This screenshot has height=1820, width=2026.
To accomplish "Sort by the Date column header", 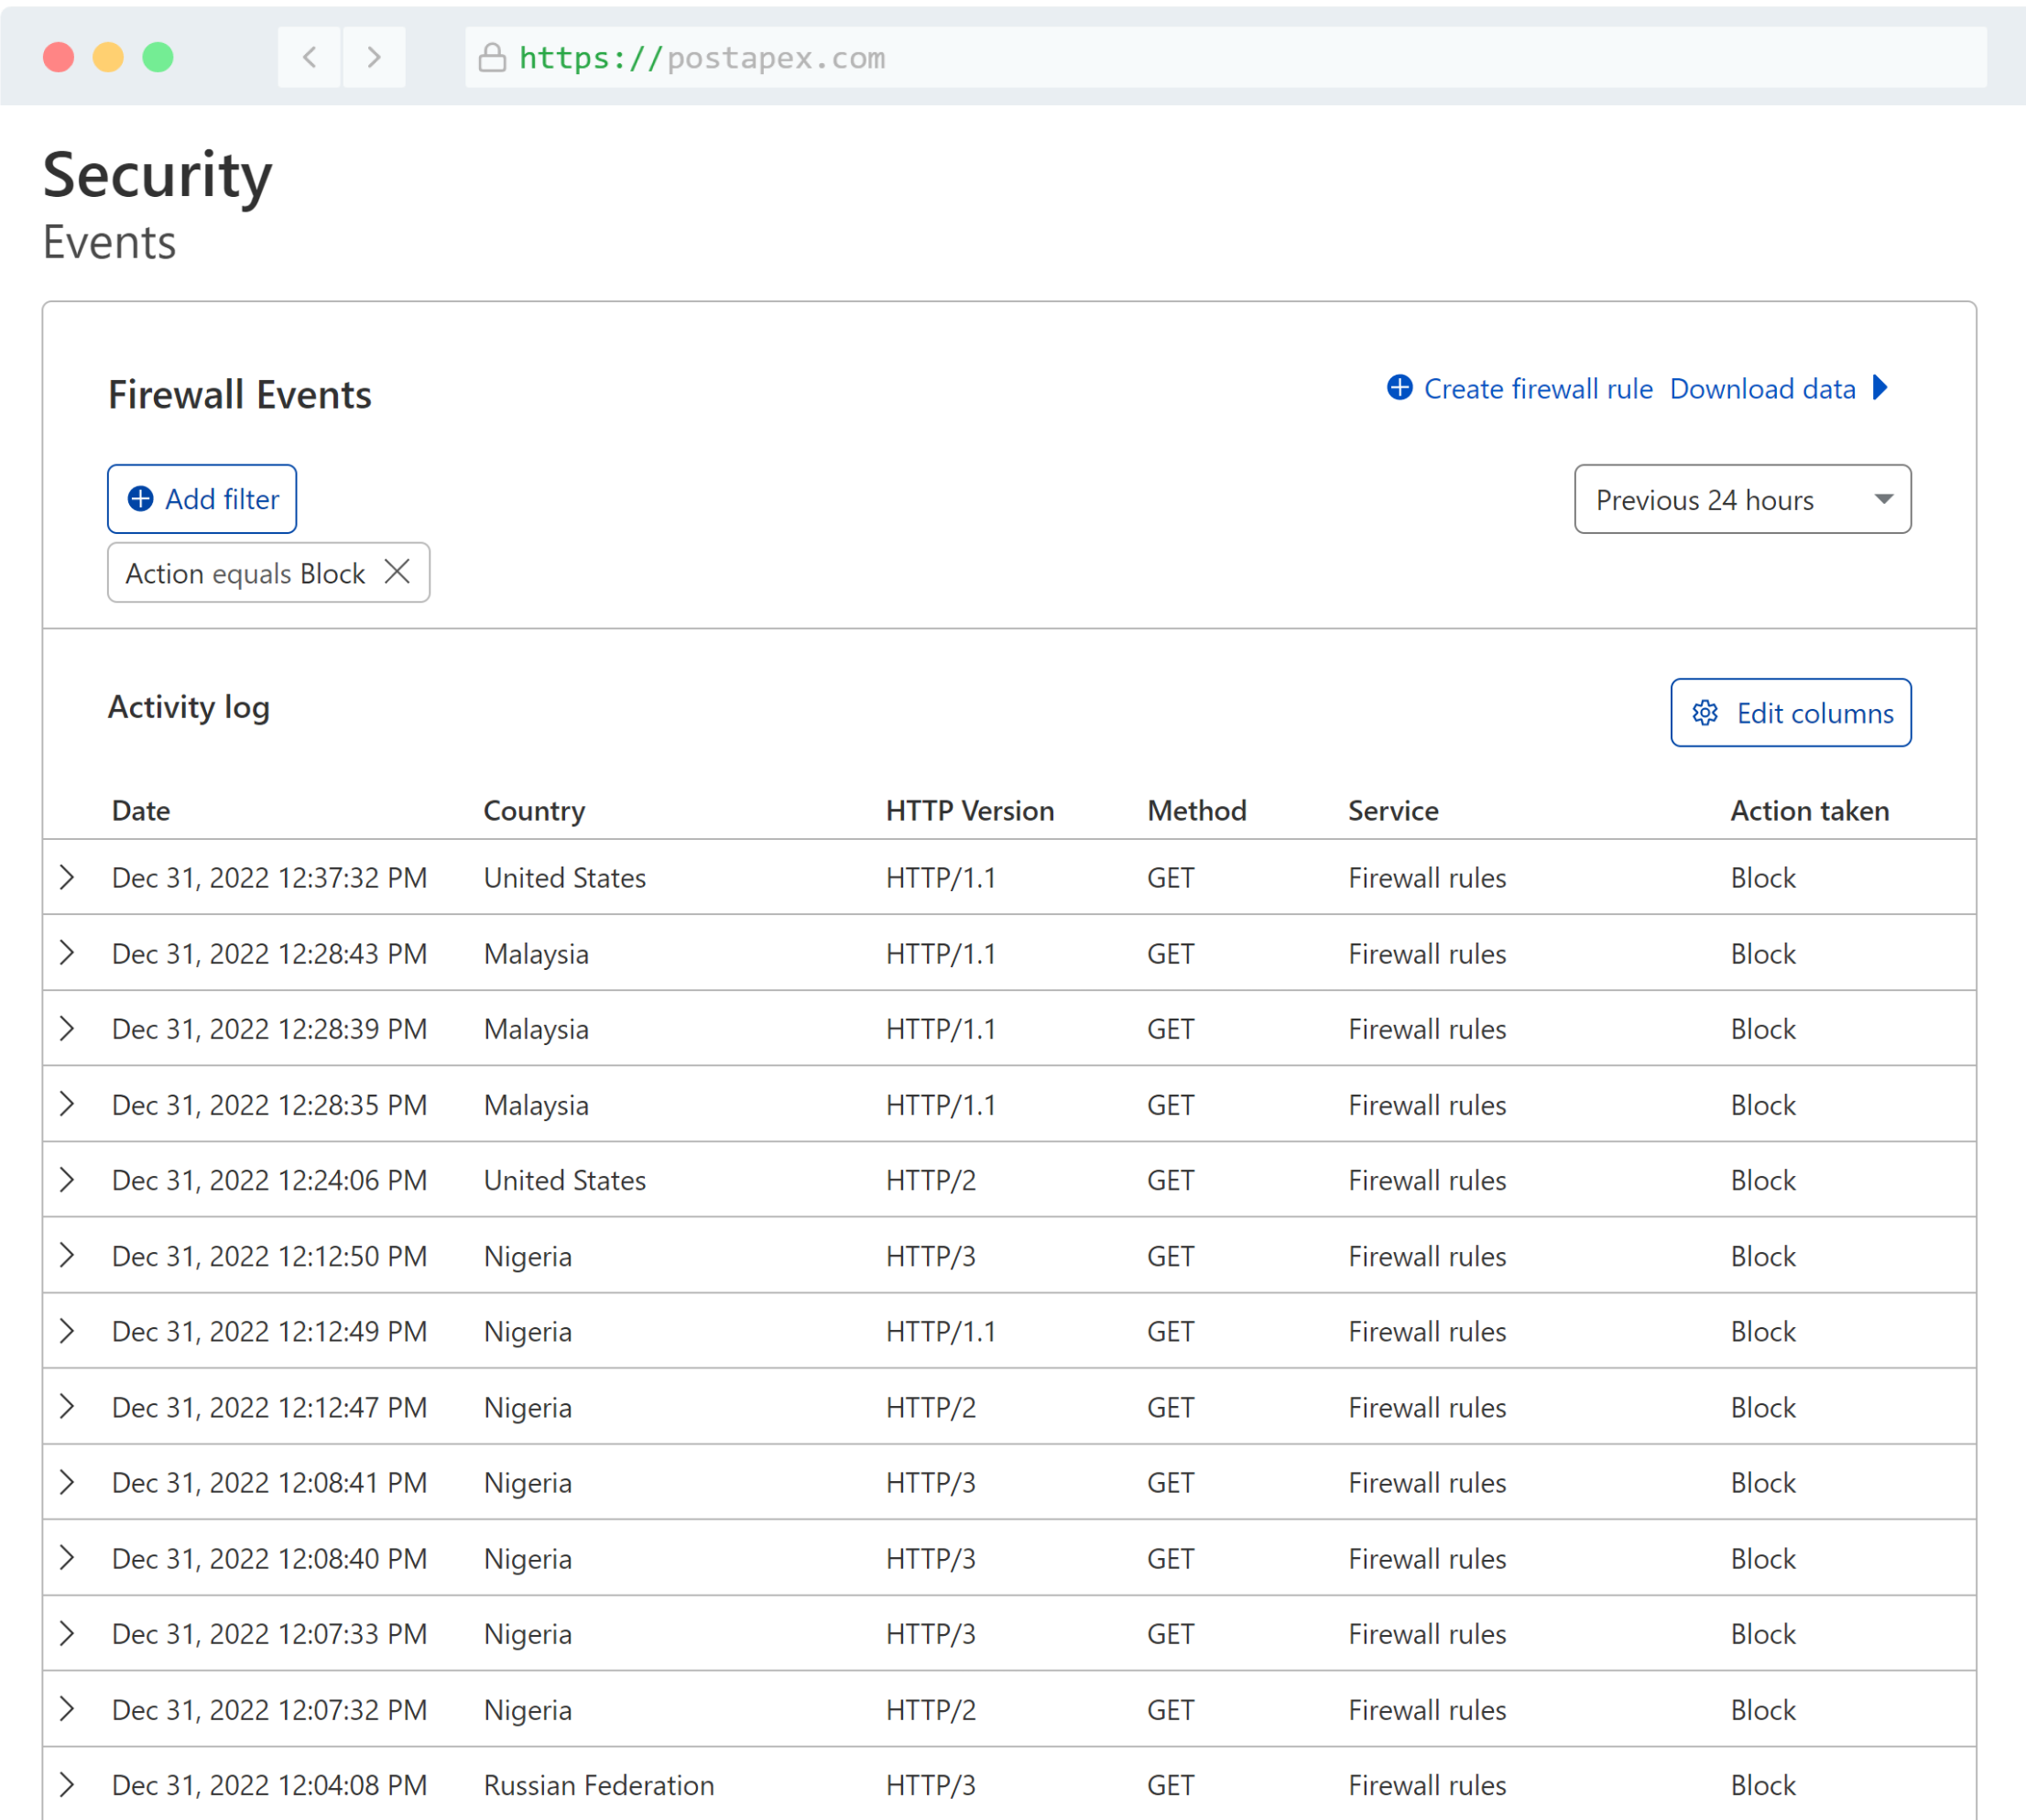I will [x=141, y=810].
